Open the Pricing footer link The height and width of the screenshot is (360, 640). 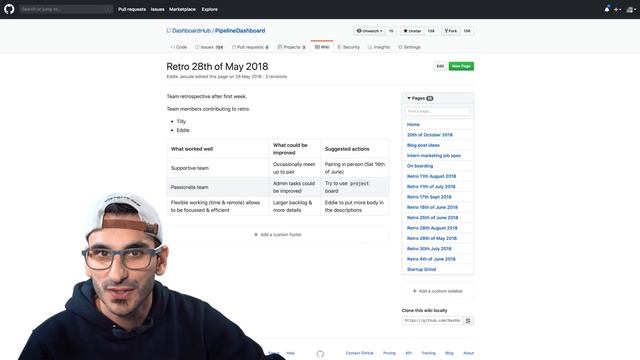[x=389, y=353]
